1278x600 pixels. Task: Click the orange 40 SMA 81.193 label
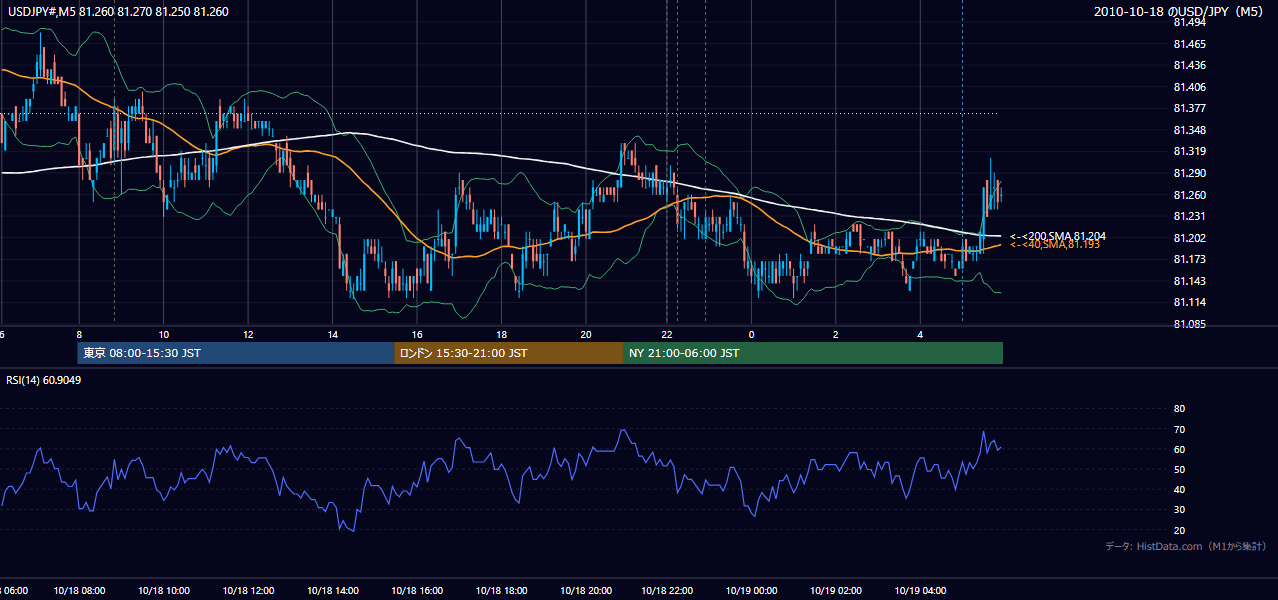pos(1055,244)
